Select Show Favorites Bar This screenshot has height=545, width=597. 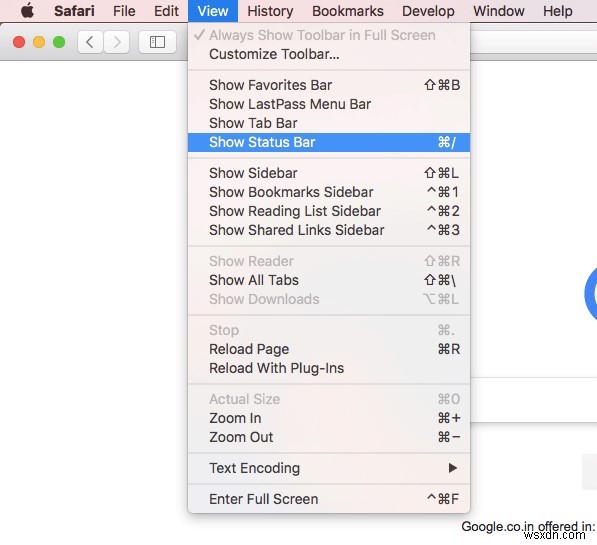(329, 85)
